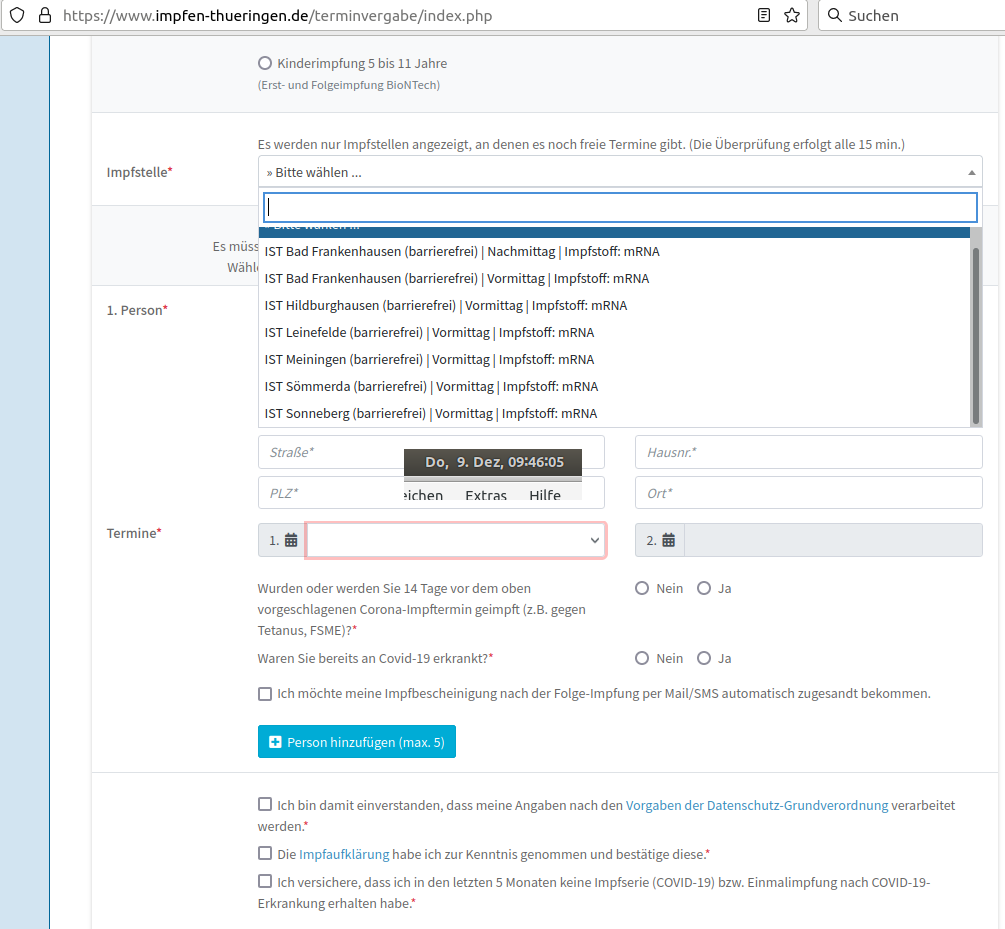1005x929 pixels.
Task: Choose IST Hildburghausen Vormittag option
Action: [446, 305]
